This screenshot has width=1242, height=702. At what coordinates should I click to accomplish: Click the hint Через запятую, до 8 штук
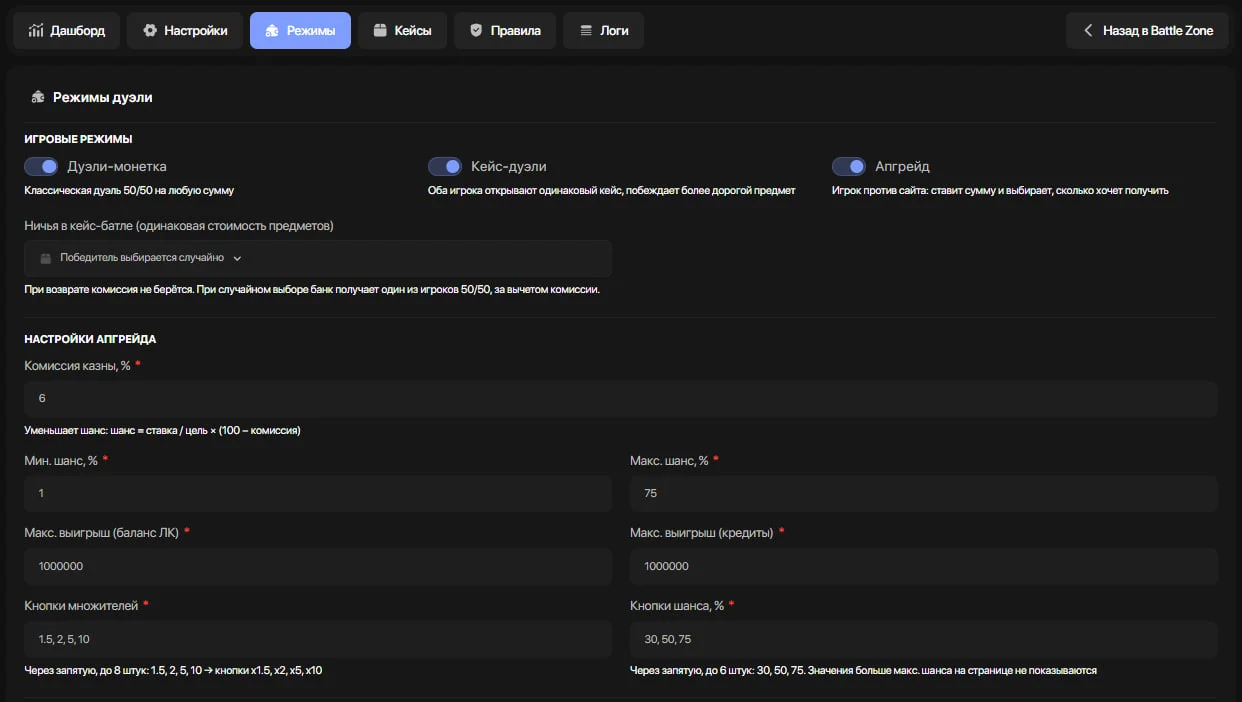[173, 670]
